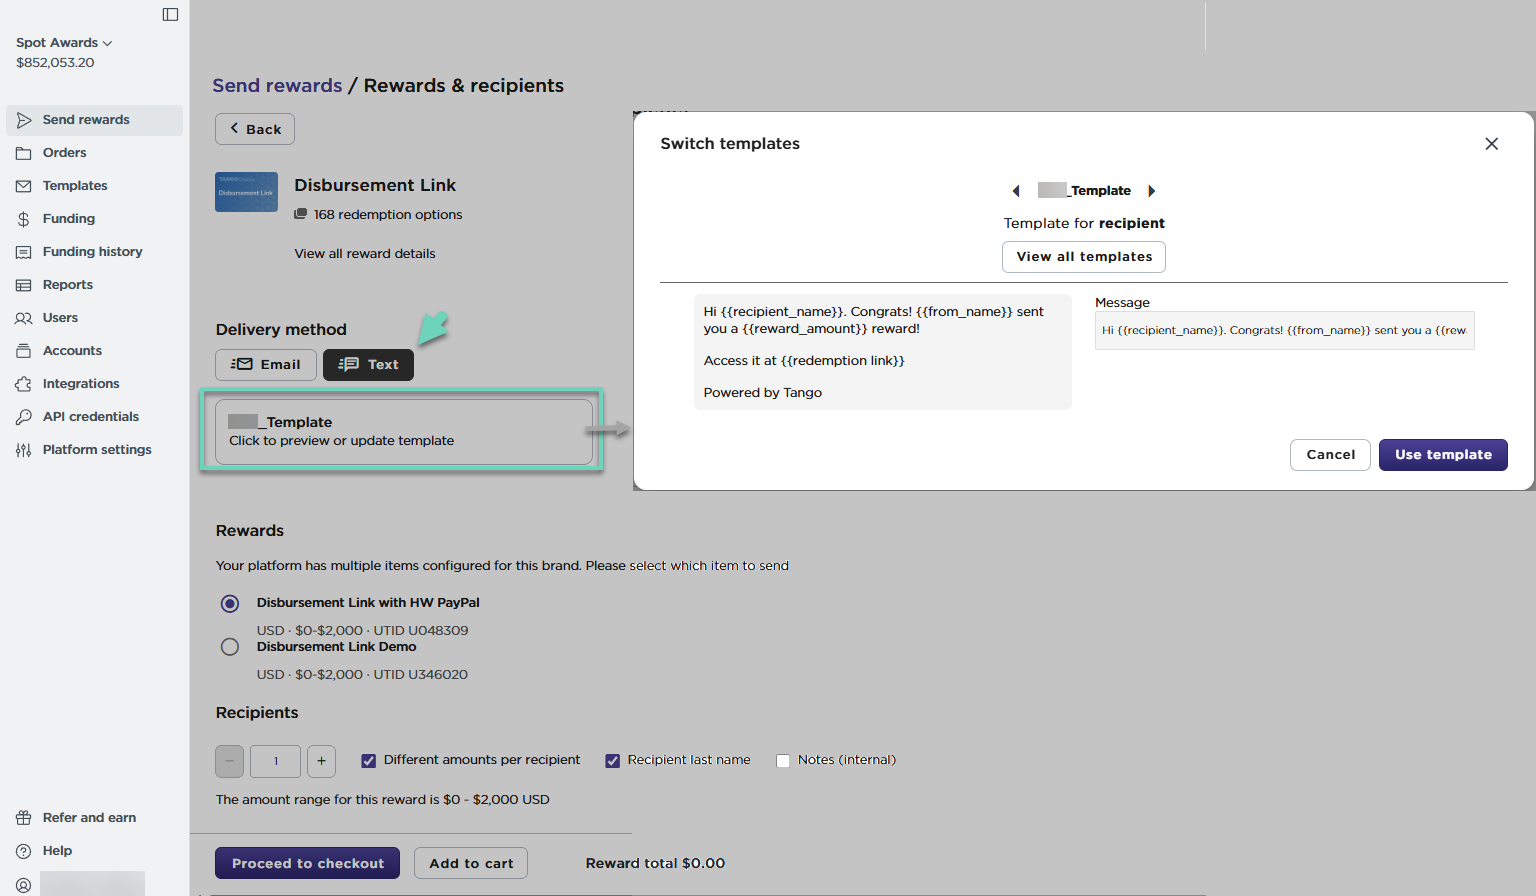Select Disbursement Link Demo radio button

230,647
